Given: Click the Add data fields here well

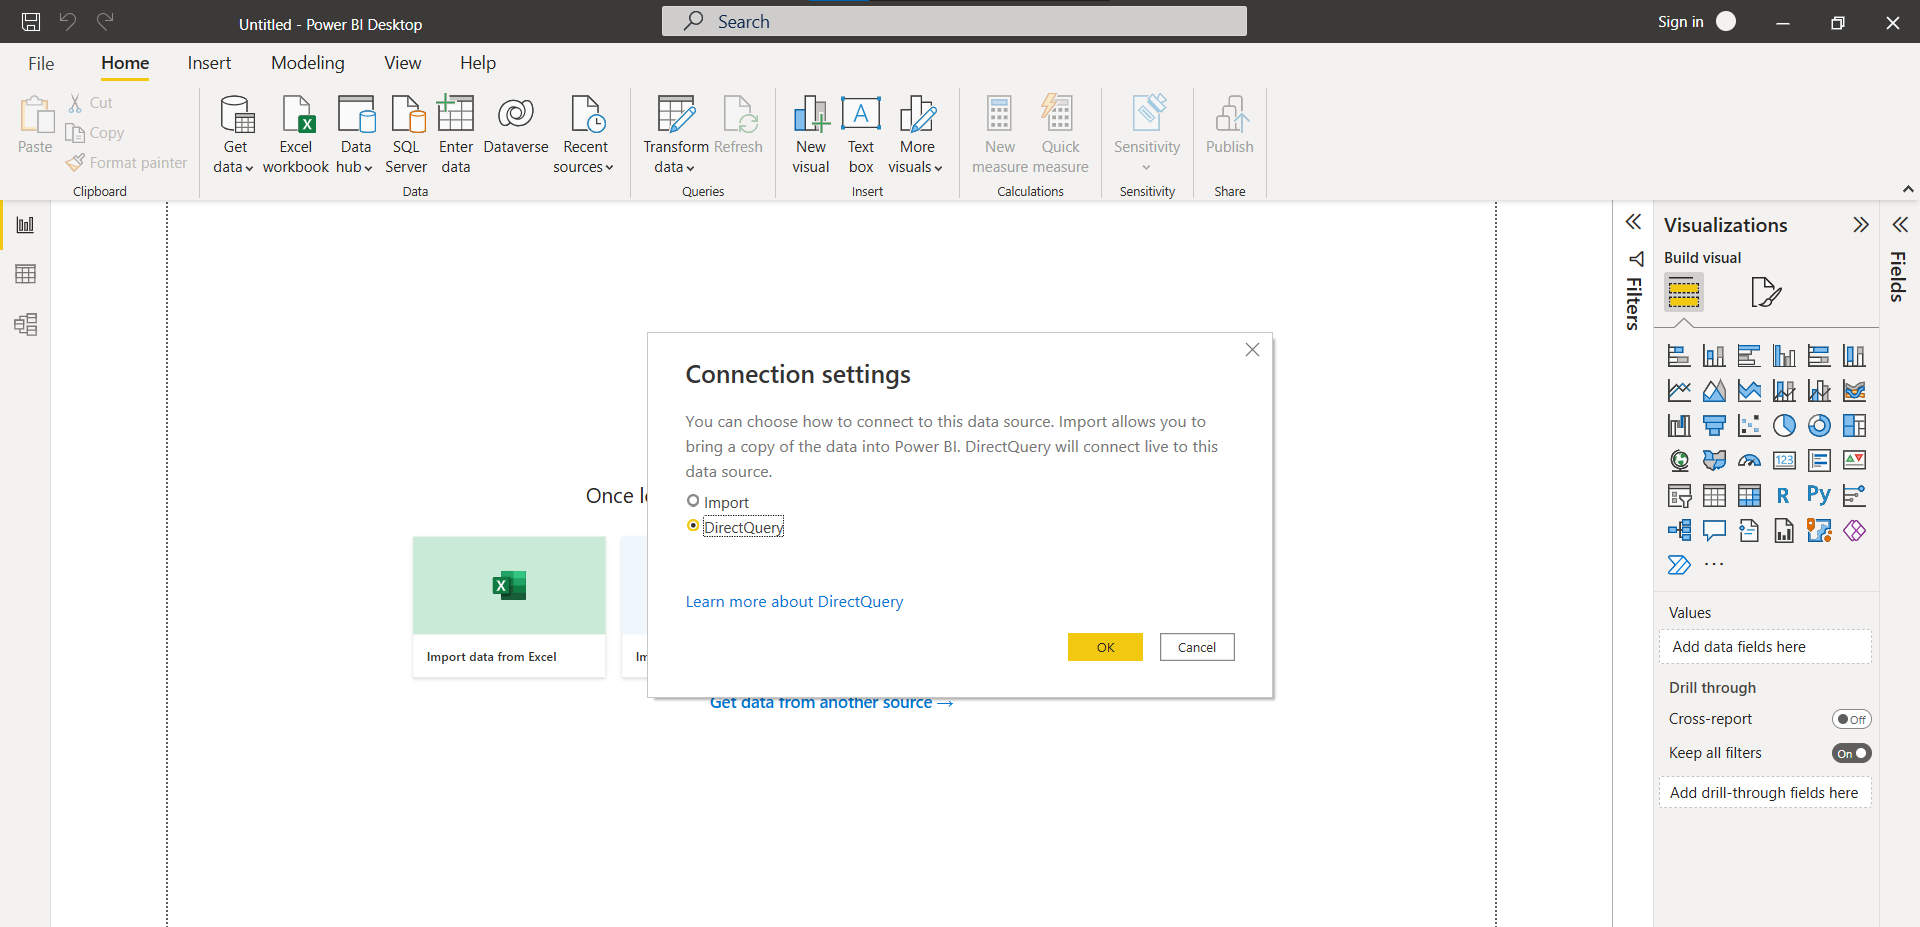Looking at the screenshot, I should 1765,647.
